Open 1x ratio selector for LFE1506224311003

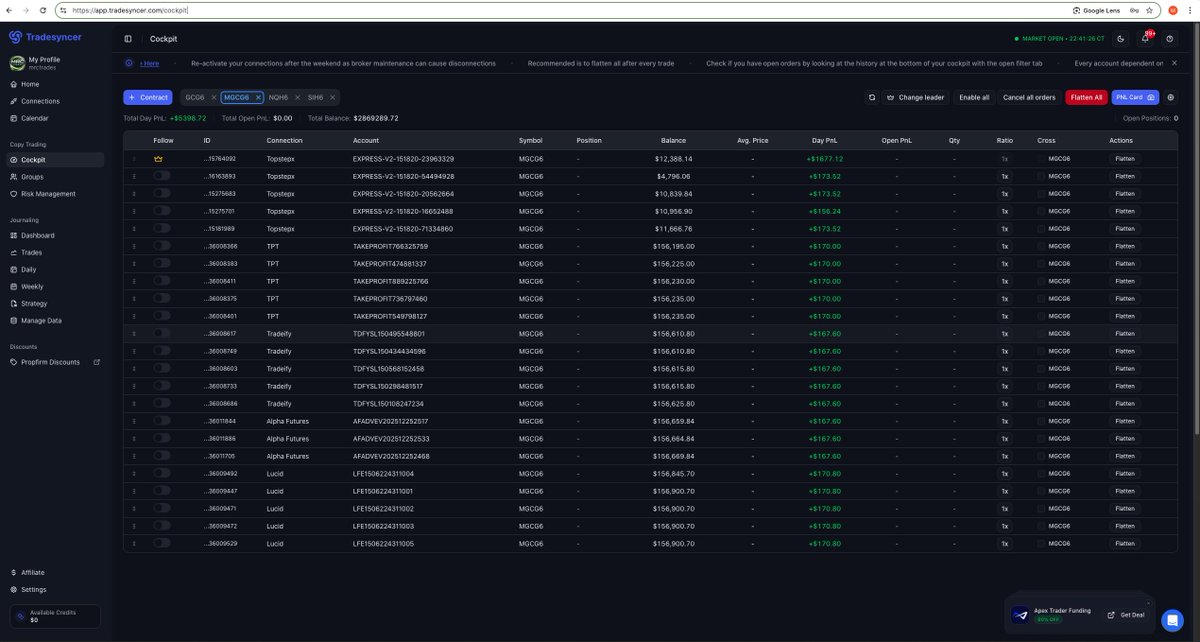tap(1005, 526)
